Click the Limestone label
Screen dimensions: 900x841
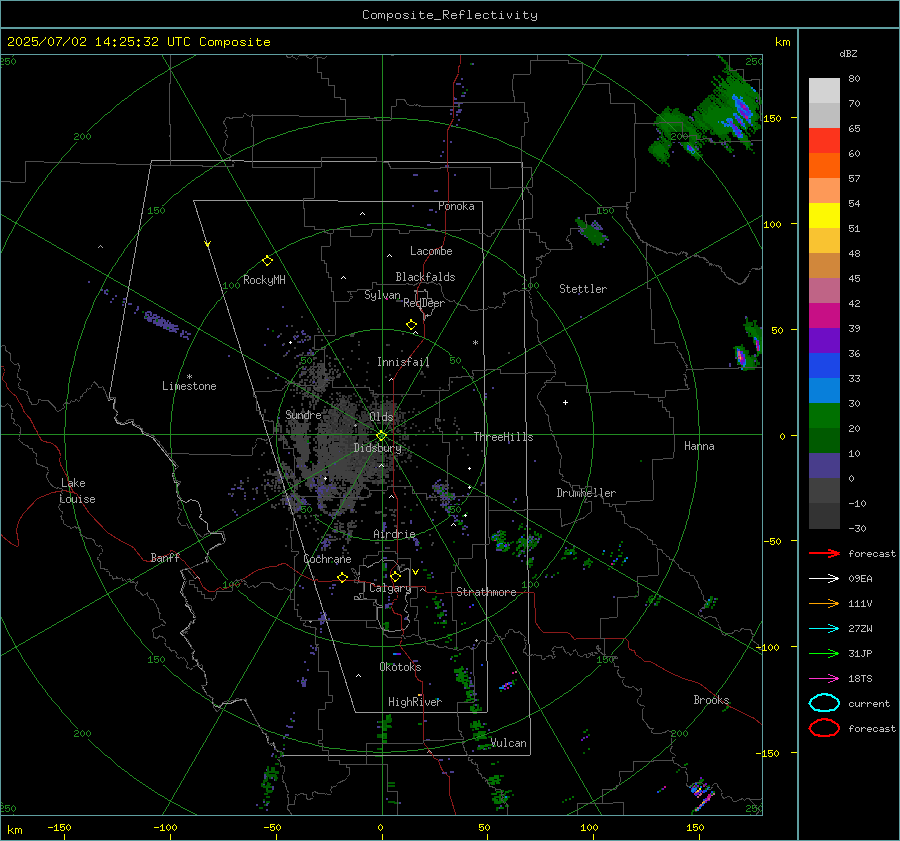click(189, 386)
